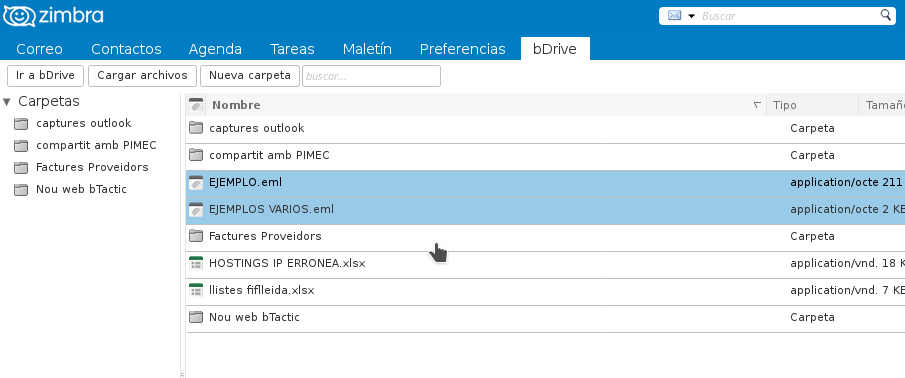The image size is (905, 378).
Task: Click the HOSTINGS IP ERRONEA.xlsx spreadsheet icon
Action: [x=196, y=264]
